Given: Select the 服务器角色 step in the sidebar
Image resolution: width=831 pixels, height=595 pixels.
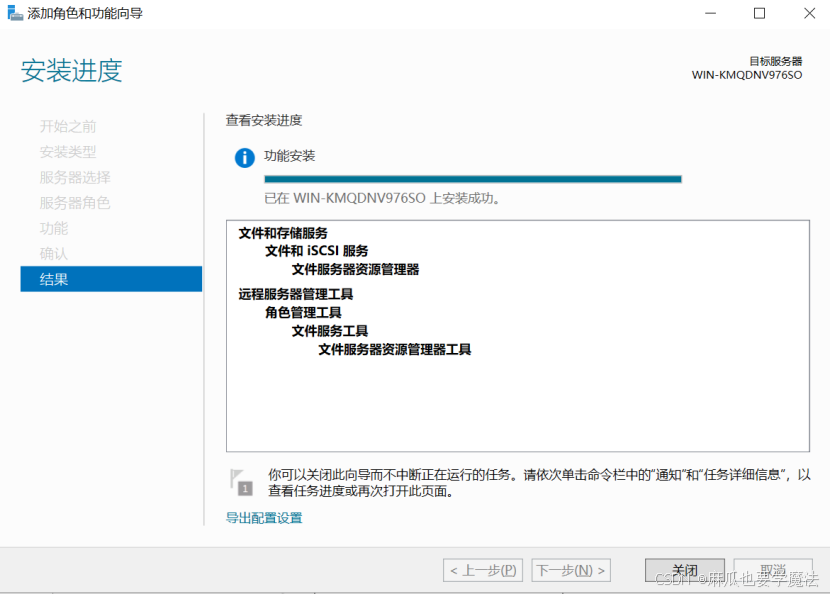Looking at the screenshot, I should click(x=75, y=202).
